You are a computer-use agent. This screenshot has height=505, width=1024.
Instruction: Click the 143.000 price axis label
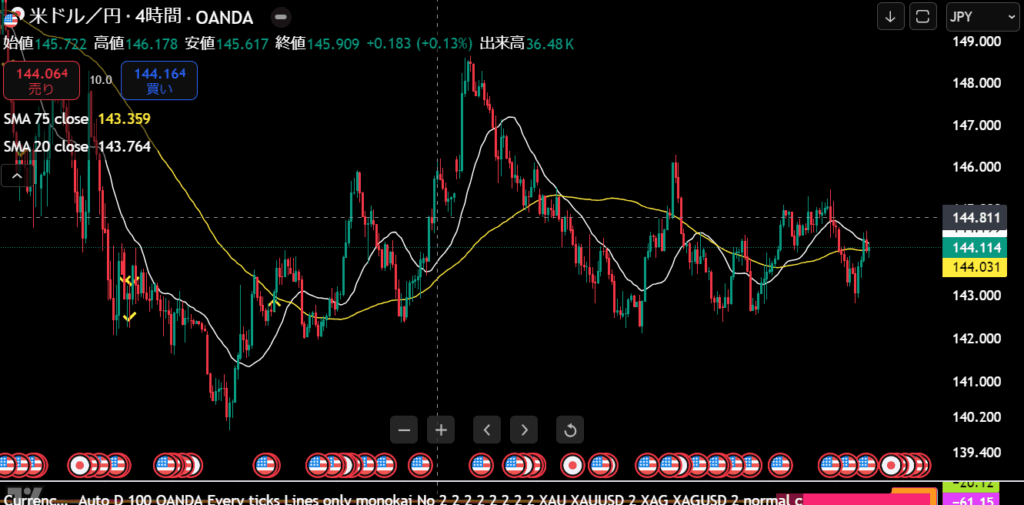(x=978, y=295)
